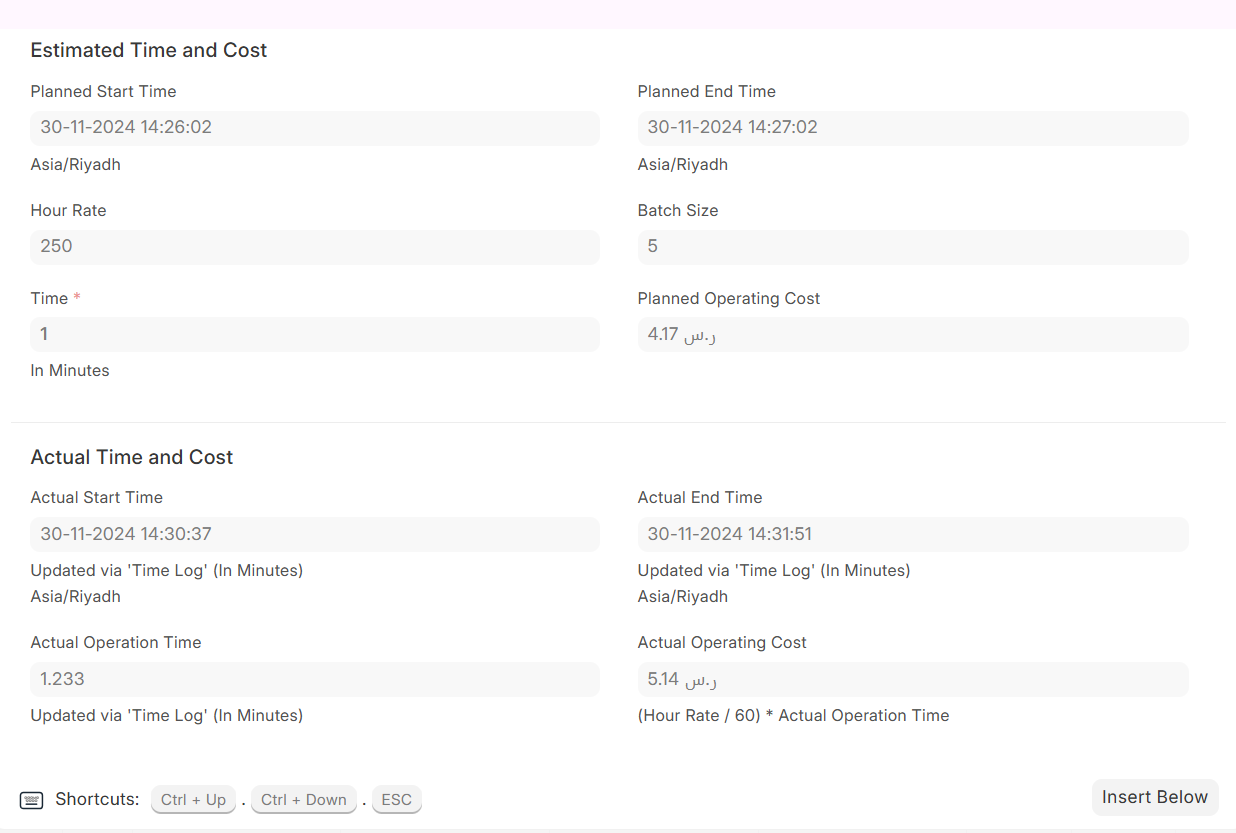
Task: Focus the required Time input field
Action: (314, 335)
